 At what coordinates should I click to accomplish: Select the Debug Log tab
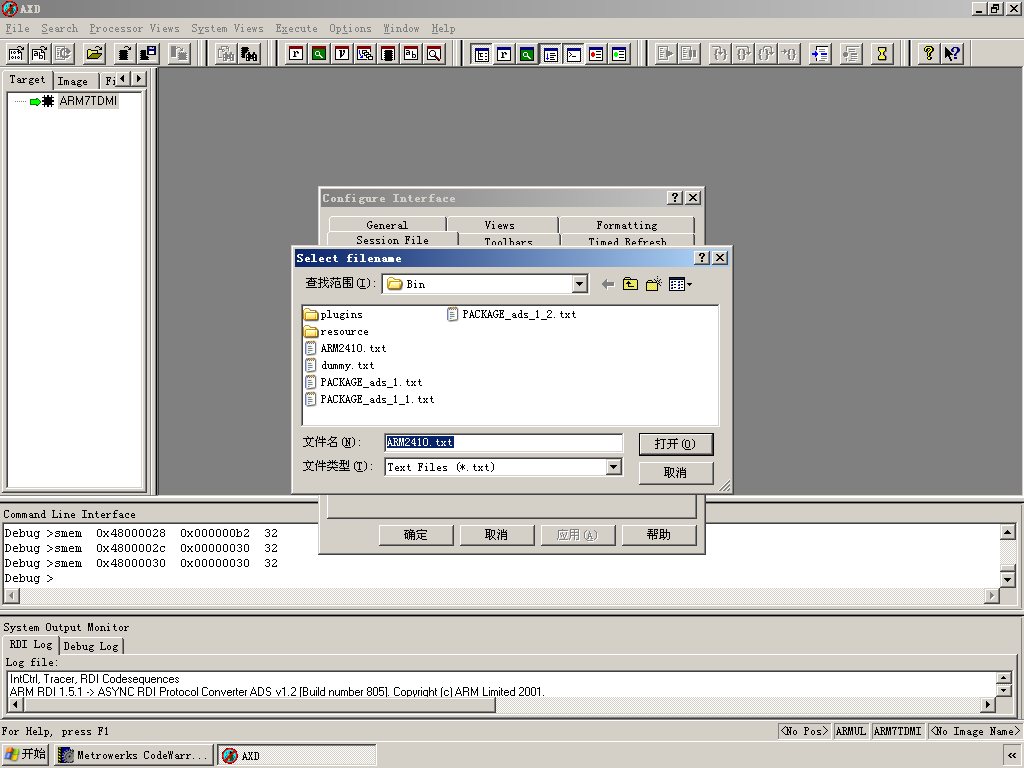click(91, 646)
